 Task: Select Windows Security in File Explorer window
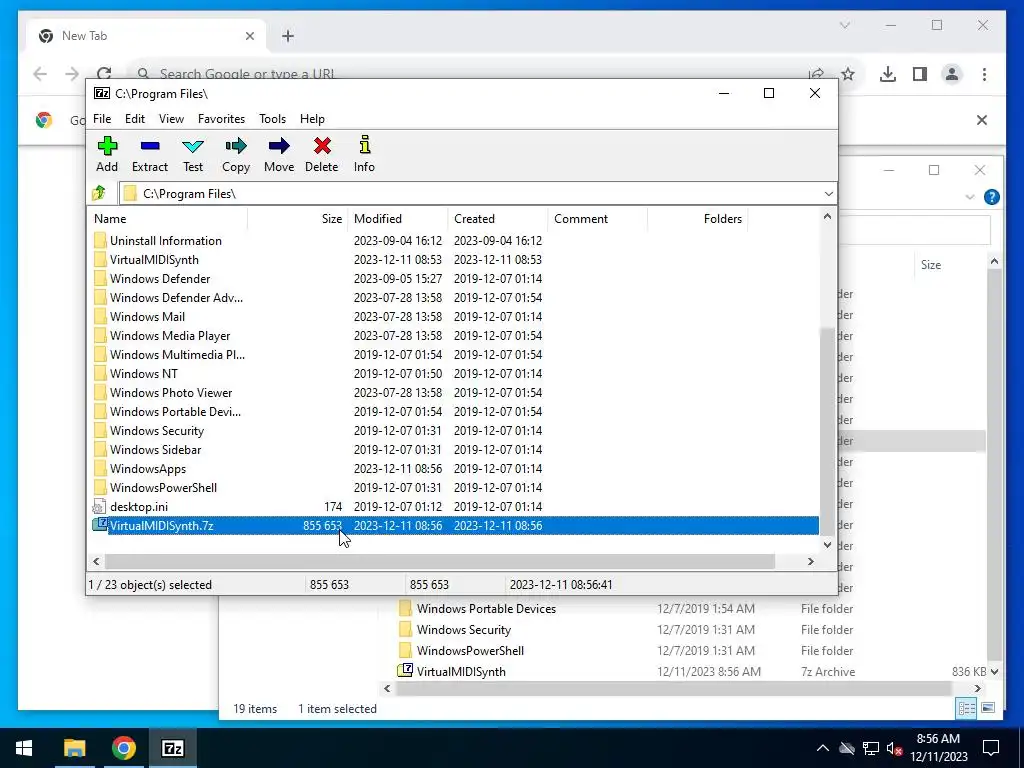point(464,630)
